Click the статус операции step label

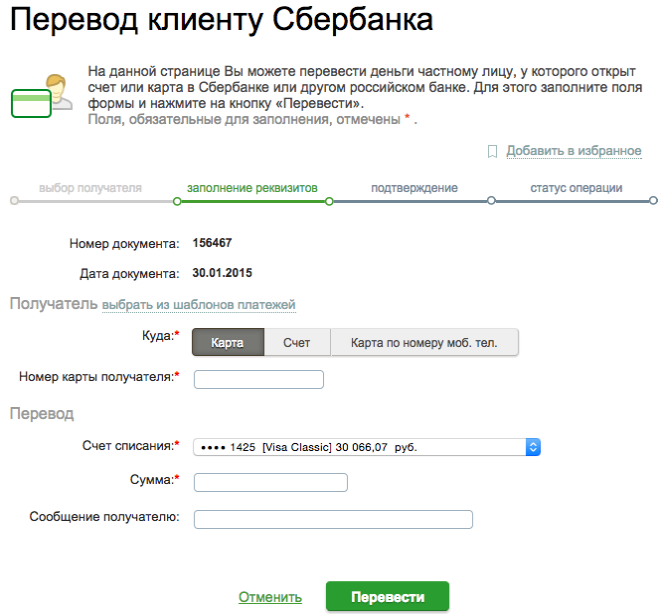click(576, 188)
